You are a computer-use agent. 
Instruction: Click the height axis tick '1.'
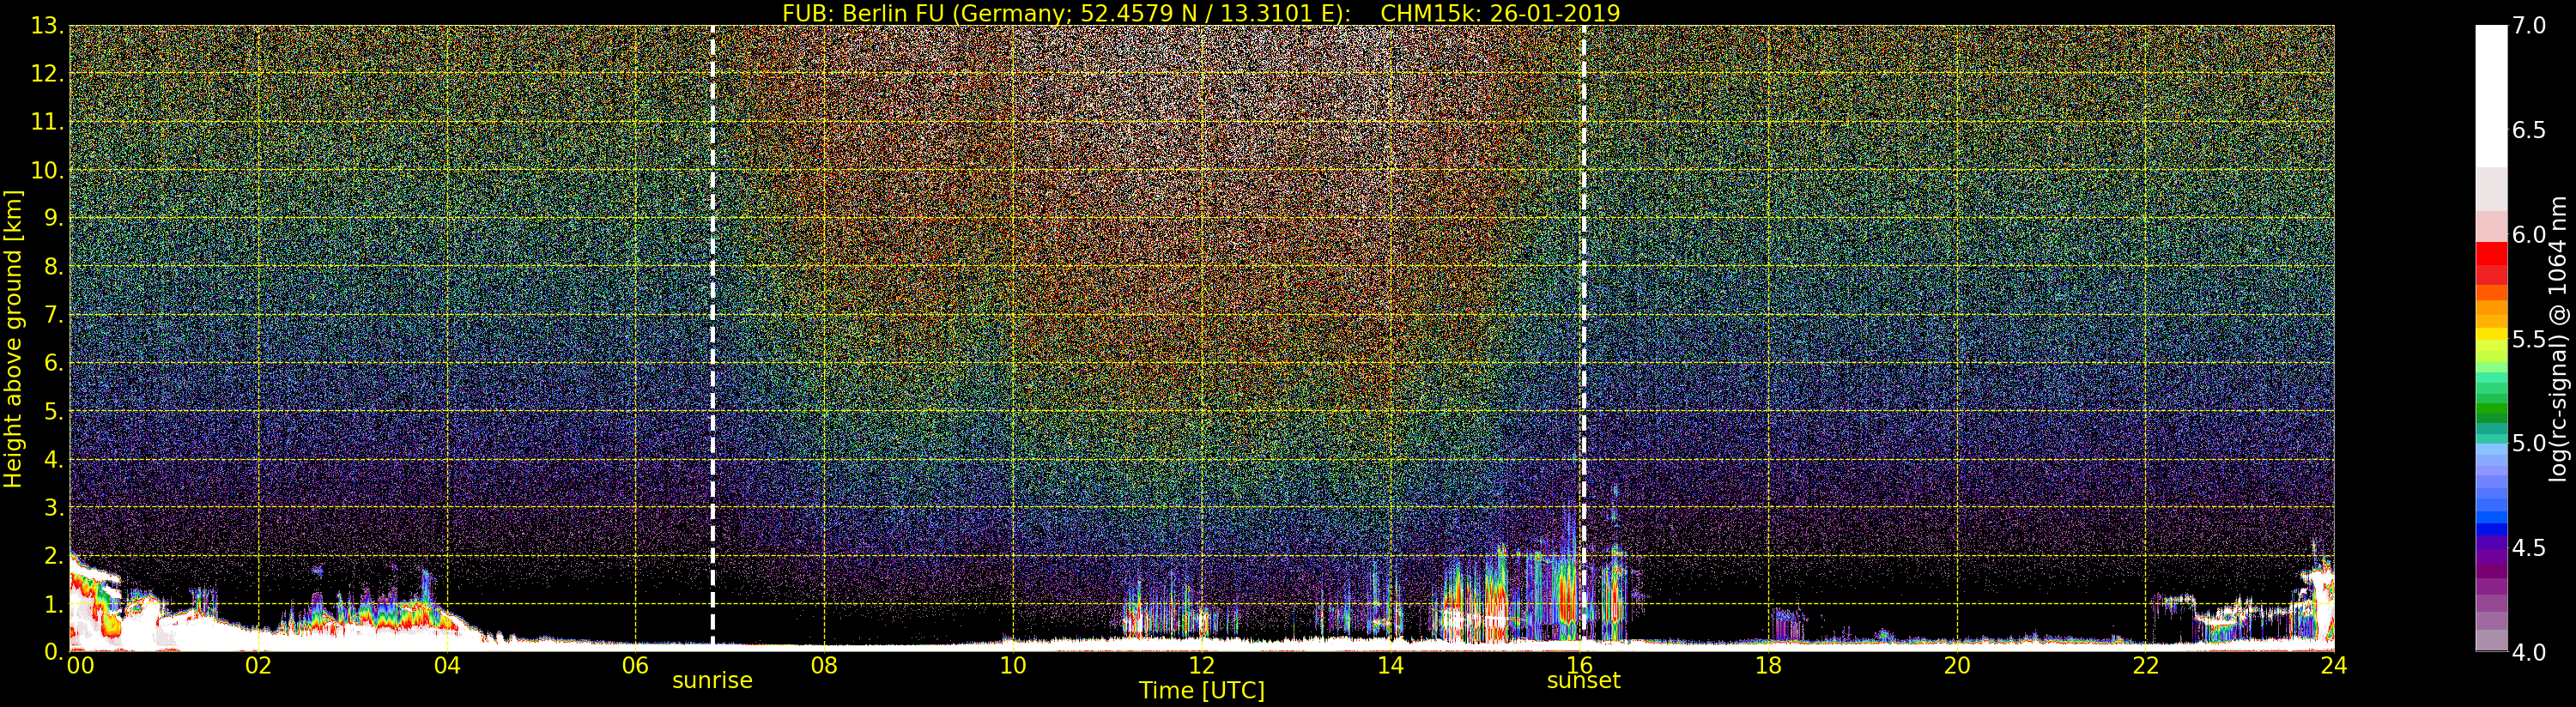tap(54, 604)
